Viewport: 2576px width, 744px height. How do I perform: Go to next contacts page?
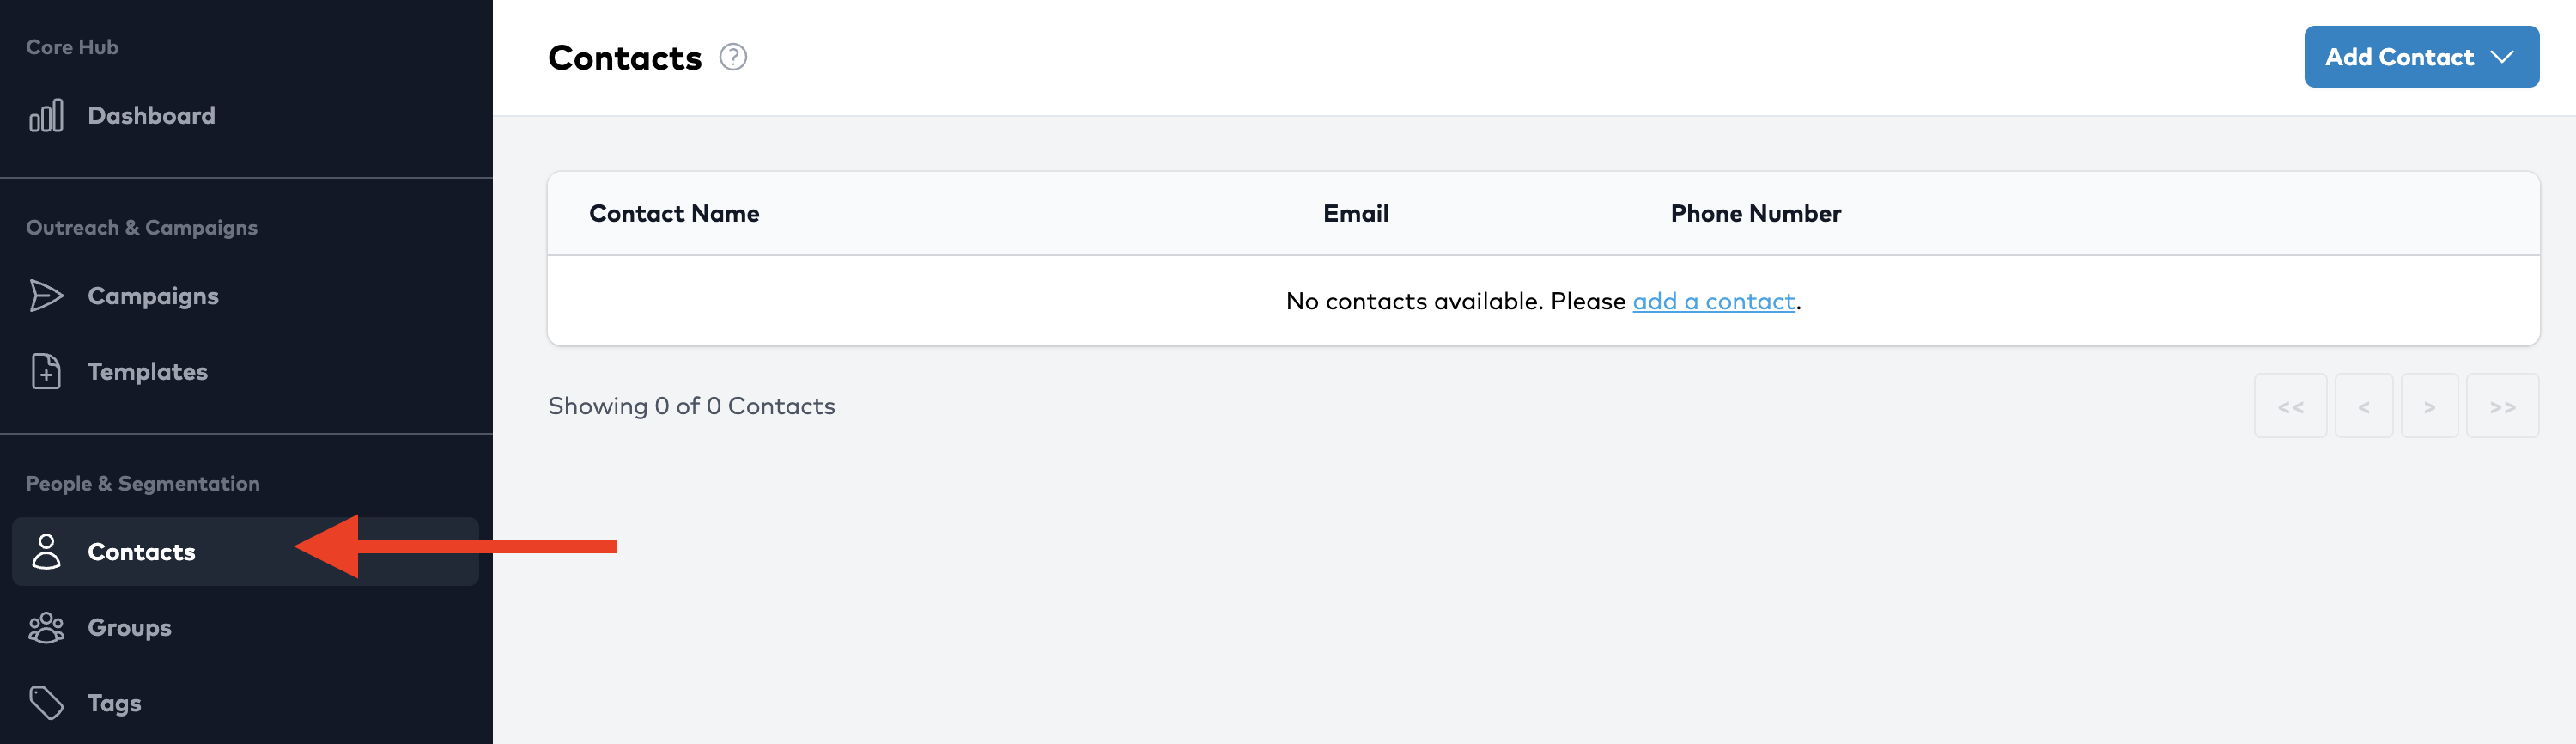click(2429, 406)
